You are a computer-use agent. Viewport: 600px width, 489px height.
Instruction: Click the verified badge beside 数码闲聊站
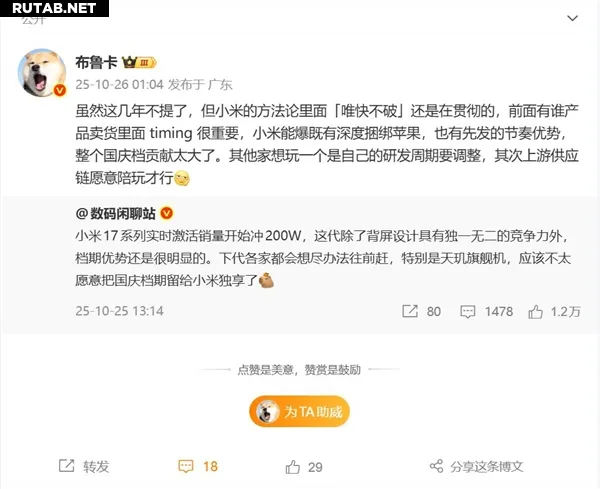pos(167,213)
